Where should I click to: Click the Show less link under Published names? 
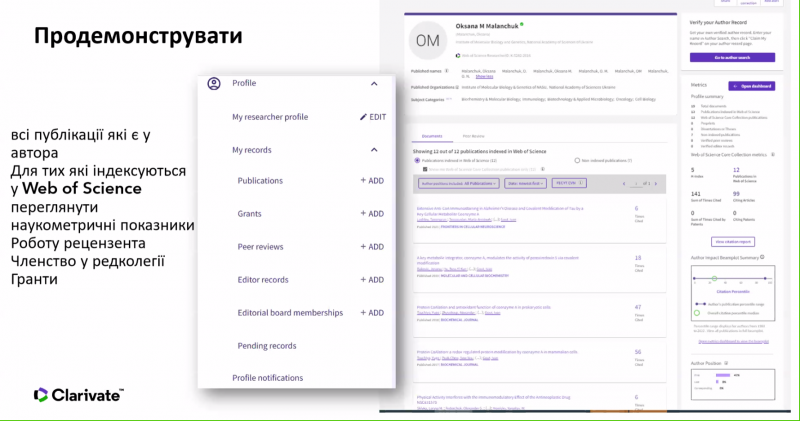[x=484, y=77]
